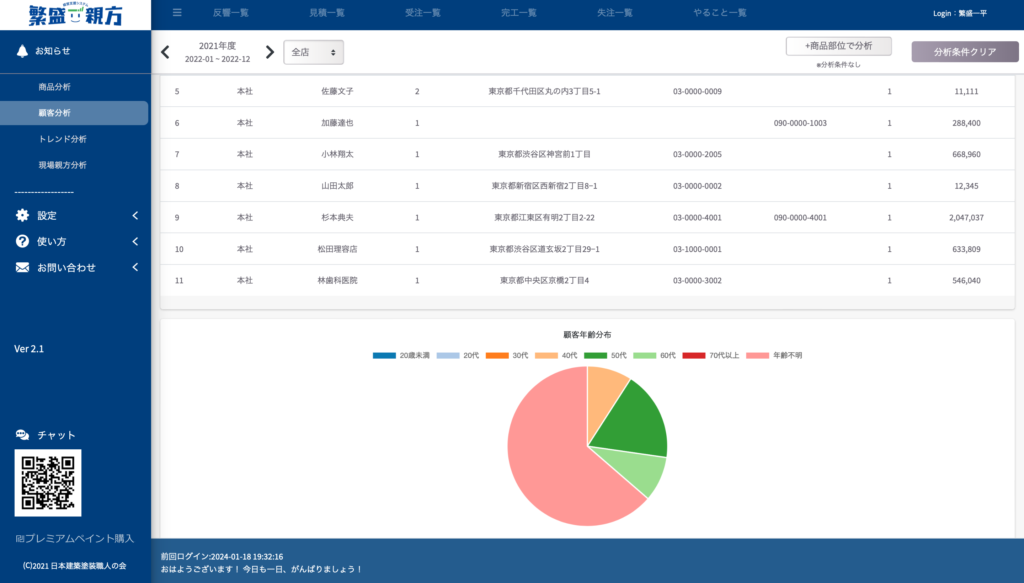Click the chat QR code image

(48, 482)
